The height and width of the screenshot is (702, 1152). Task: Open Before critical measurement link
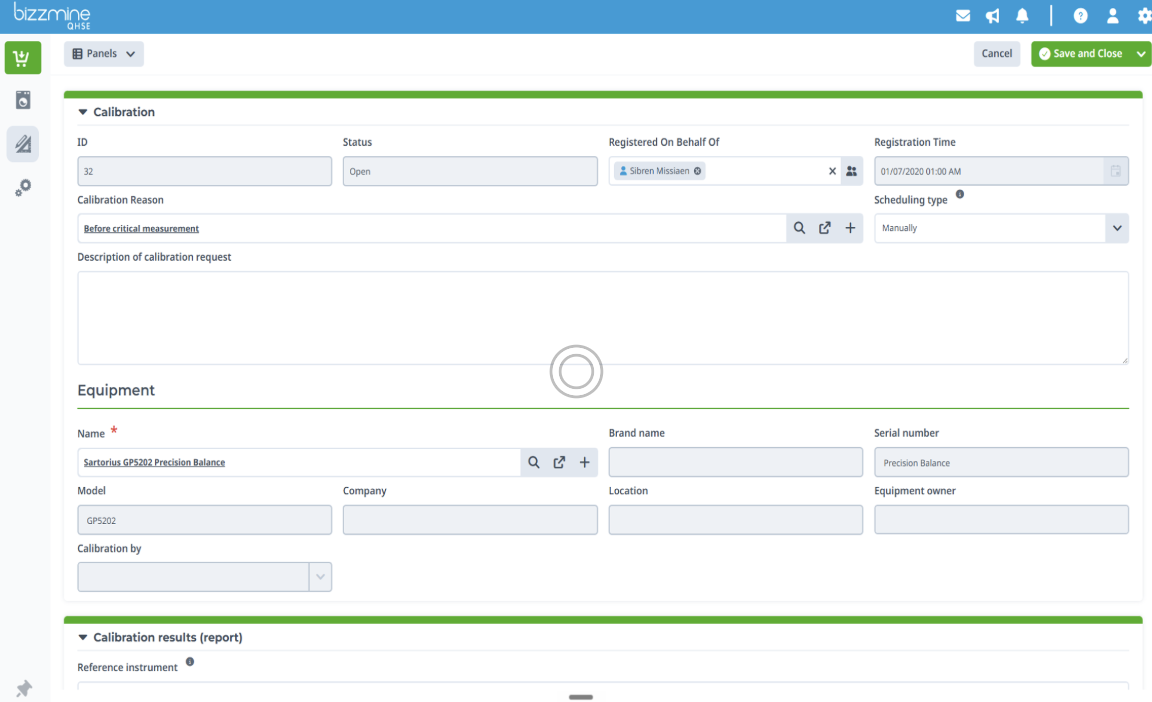pos(141,228)
